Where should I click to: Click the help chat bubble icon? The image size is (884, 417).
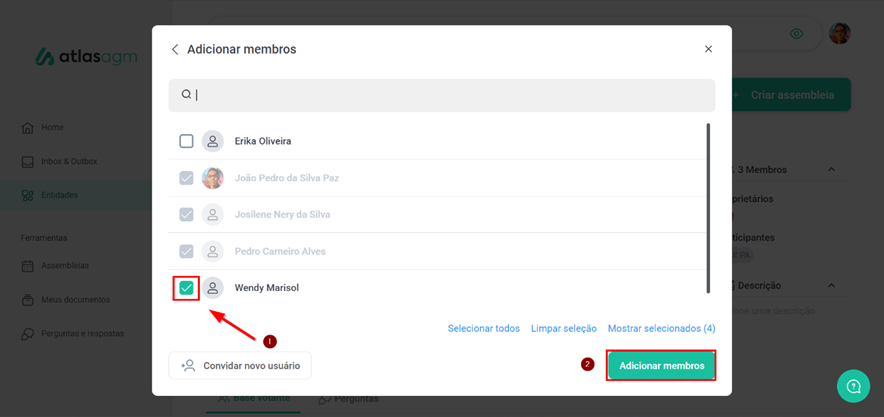(853, 386)
